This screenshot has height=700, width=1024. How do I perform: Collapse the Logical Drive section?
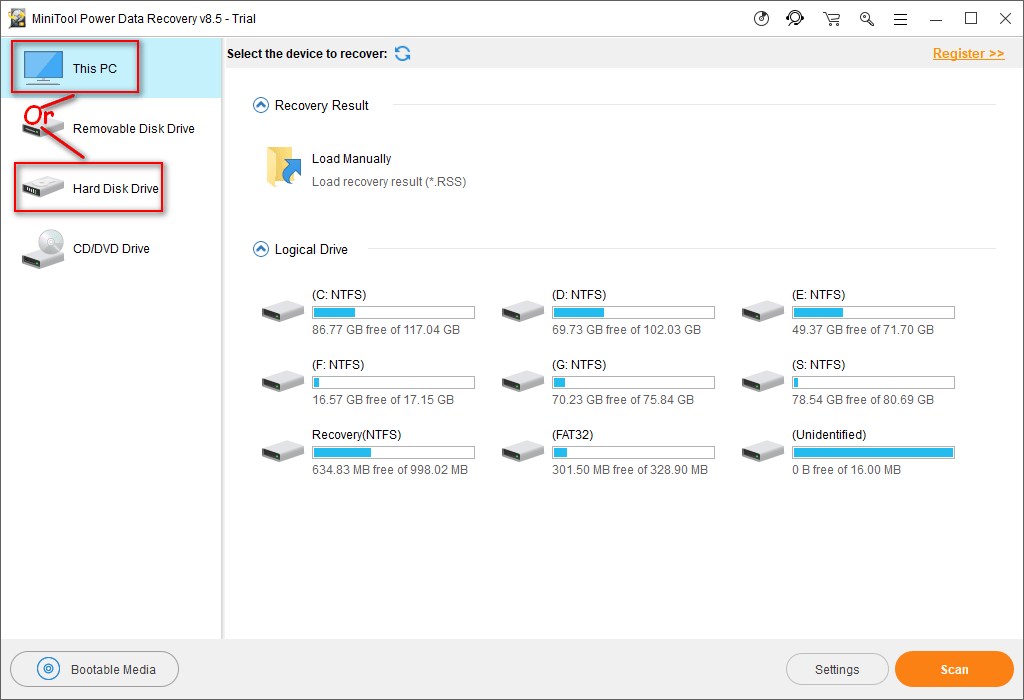tap(261, 249)
